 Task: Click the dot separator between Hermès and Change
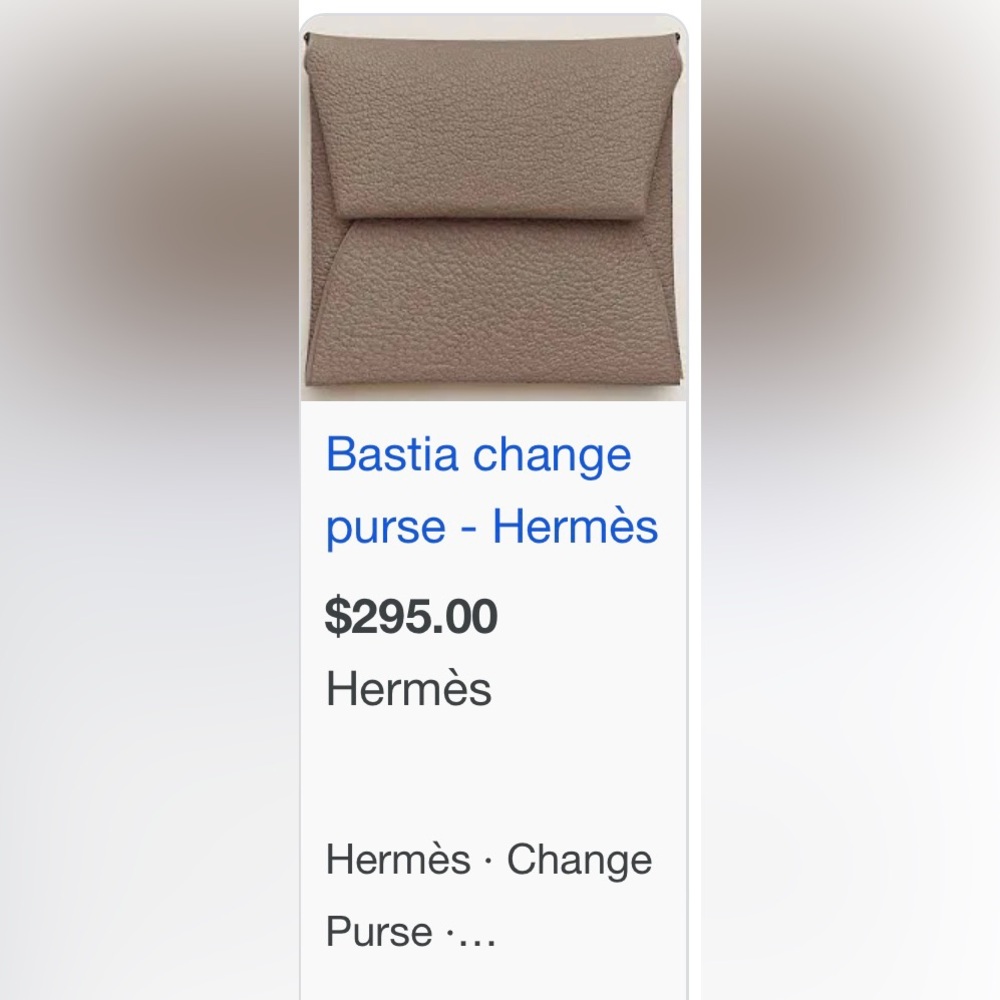click(x=486, y=858)
